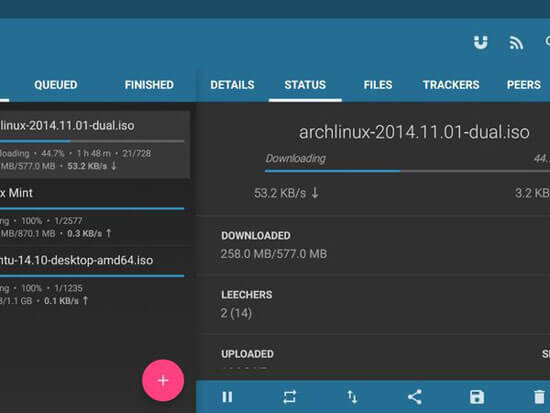Share the torrent using the share icon
Screen dimensions: 550x413
point(414,397)
